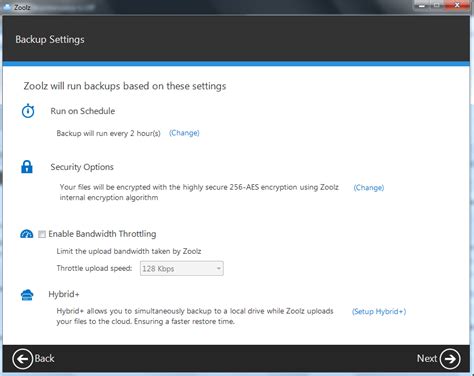Click the Security Options heading
The image size is (474, 376).
[82, 167]
